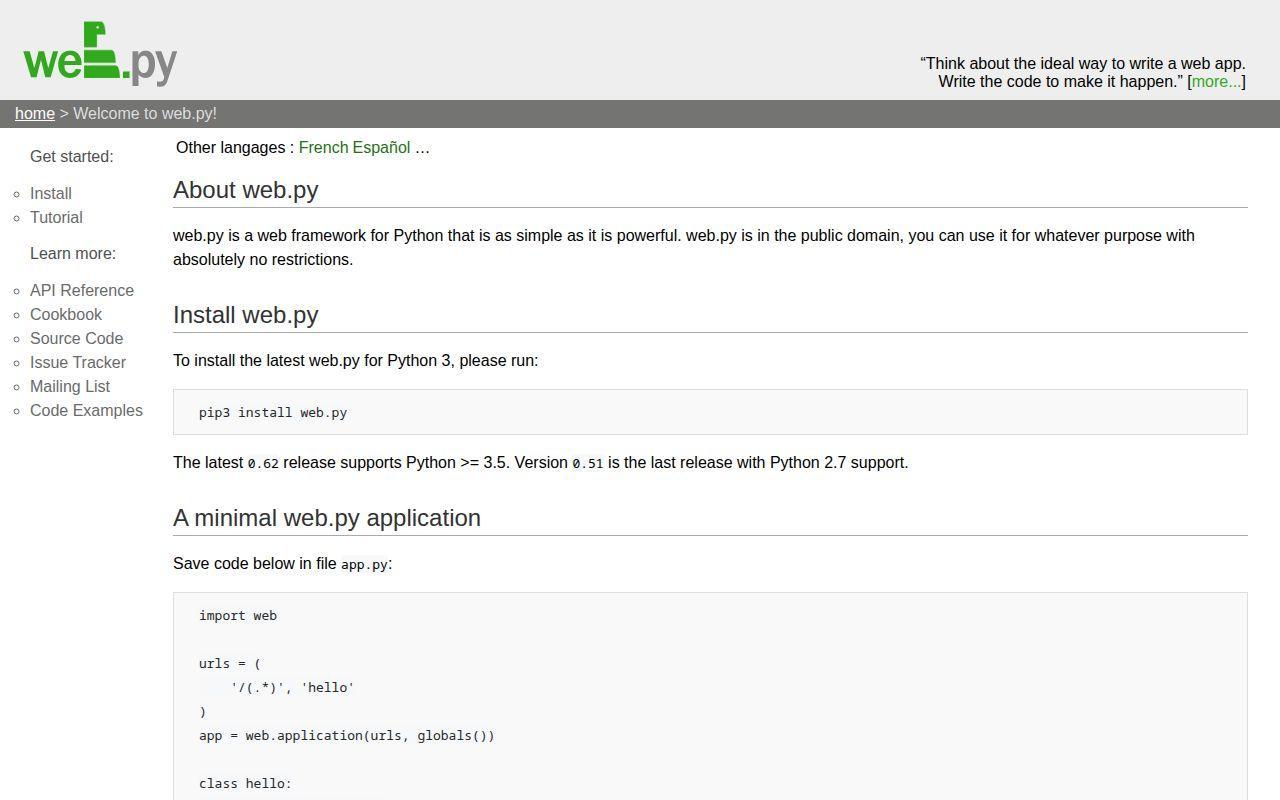Switch to the Español translation

pyautogui.click(x=381, y=148)
